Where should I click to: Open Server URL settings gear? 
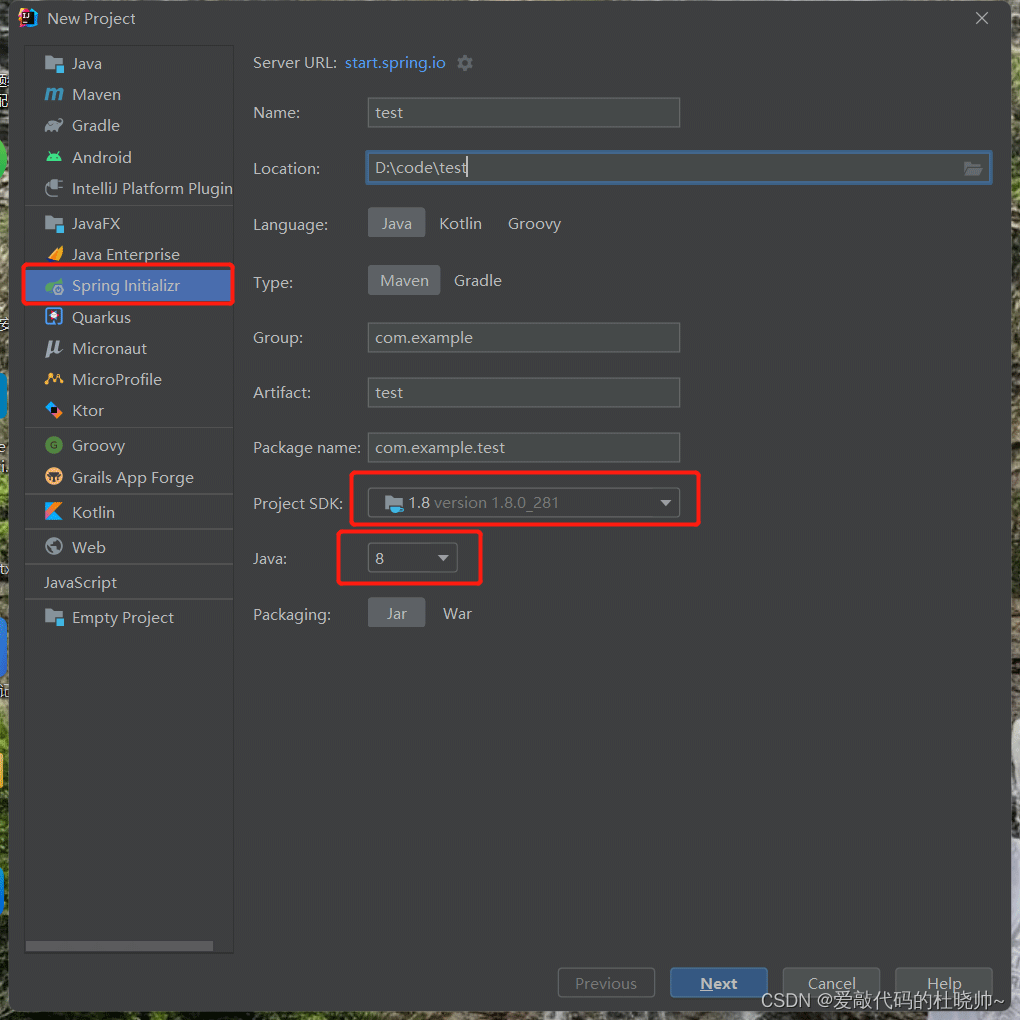click(464, 63)
